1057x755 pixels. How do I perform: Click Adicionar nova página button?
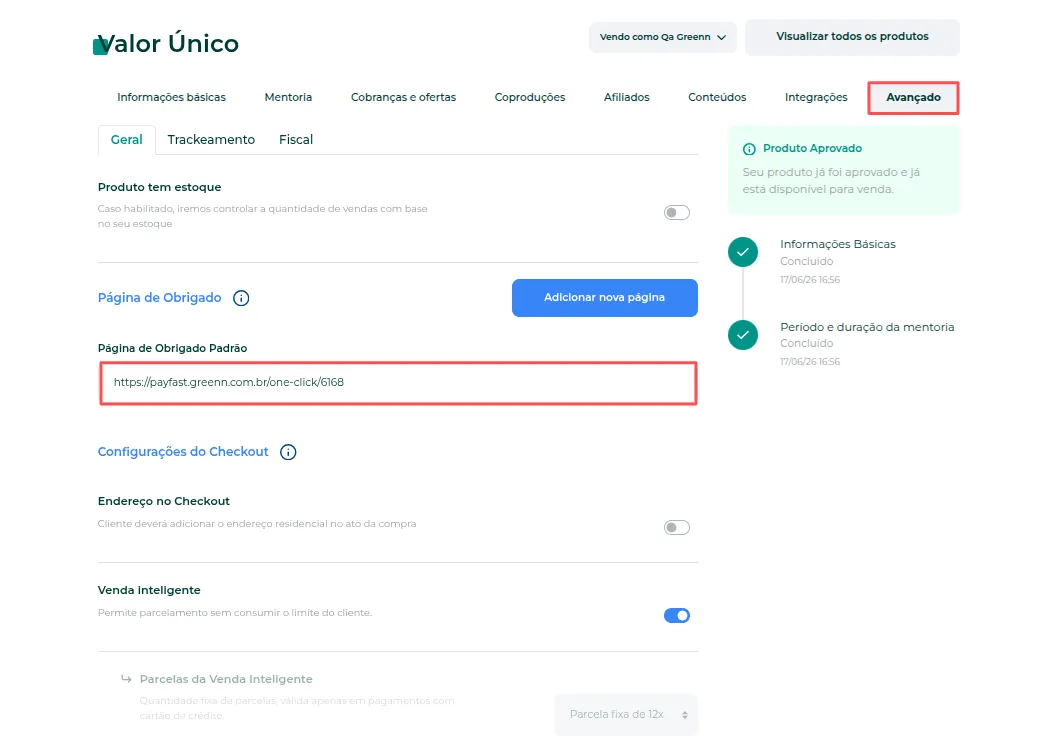tap(605, 298)
